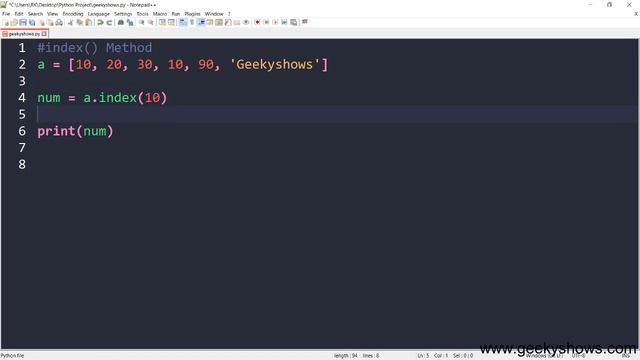Click the New file toolbar icon

pos(6,22)
